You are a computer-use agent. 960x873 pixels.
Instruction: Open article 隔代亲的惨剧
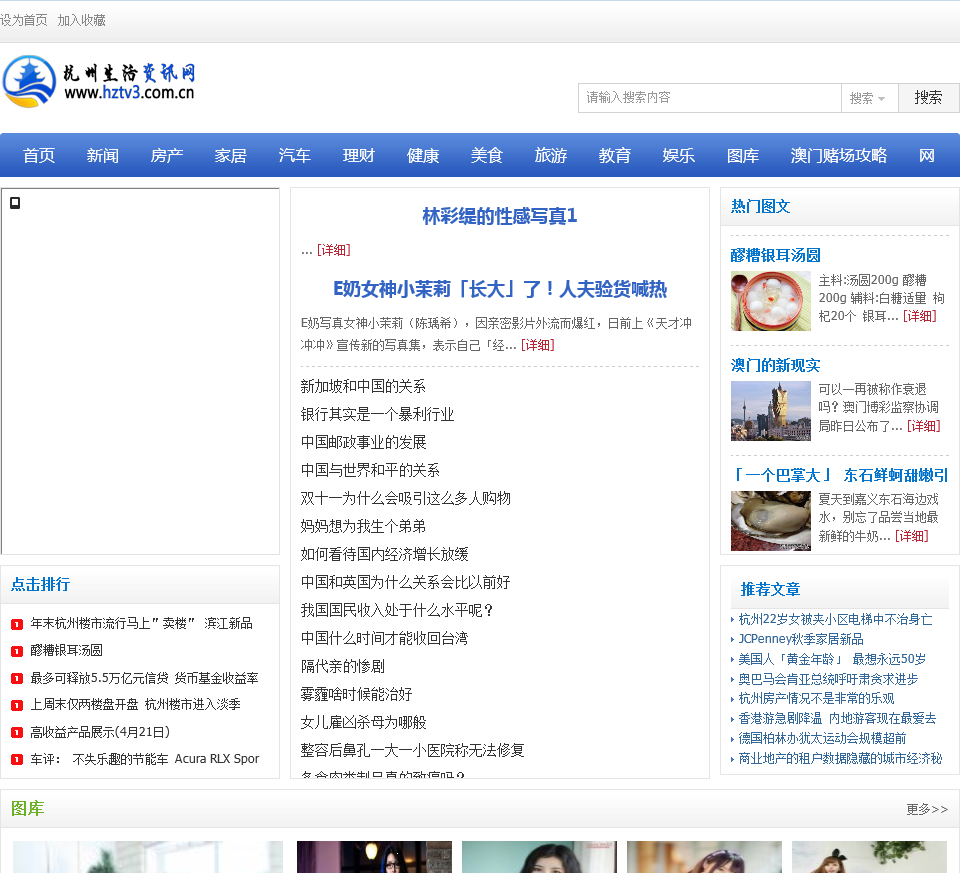343,667
